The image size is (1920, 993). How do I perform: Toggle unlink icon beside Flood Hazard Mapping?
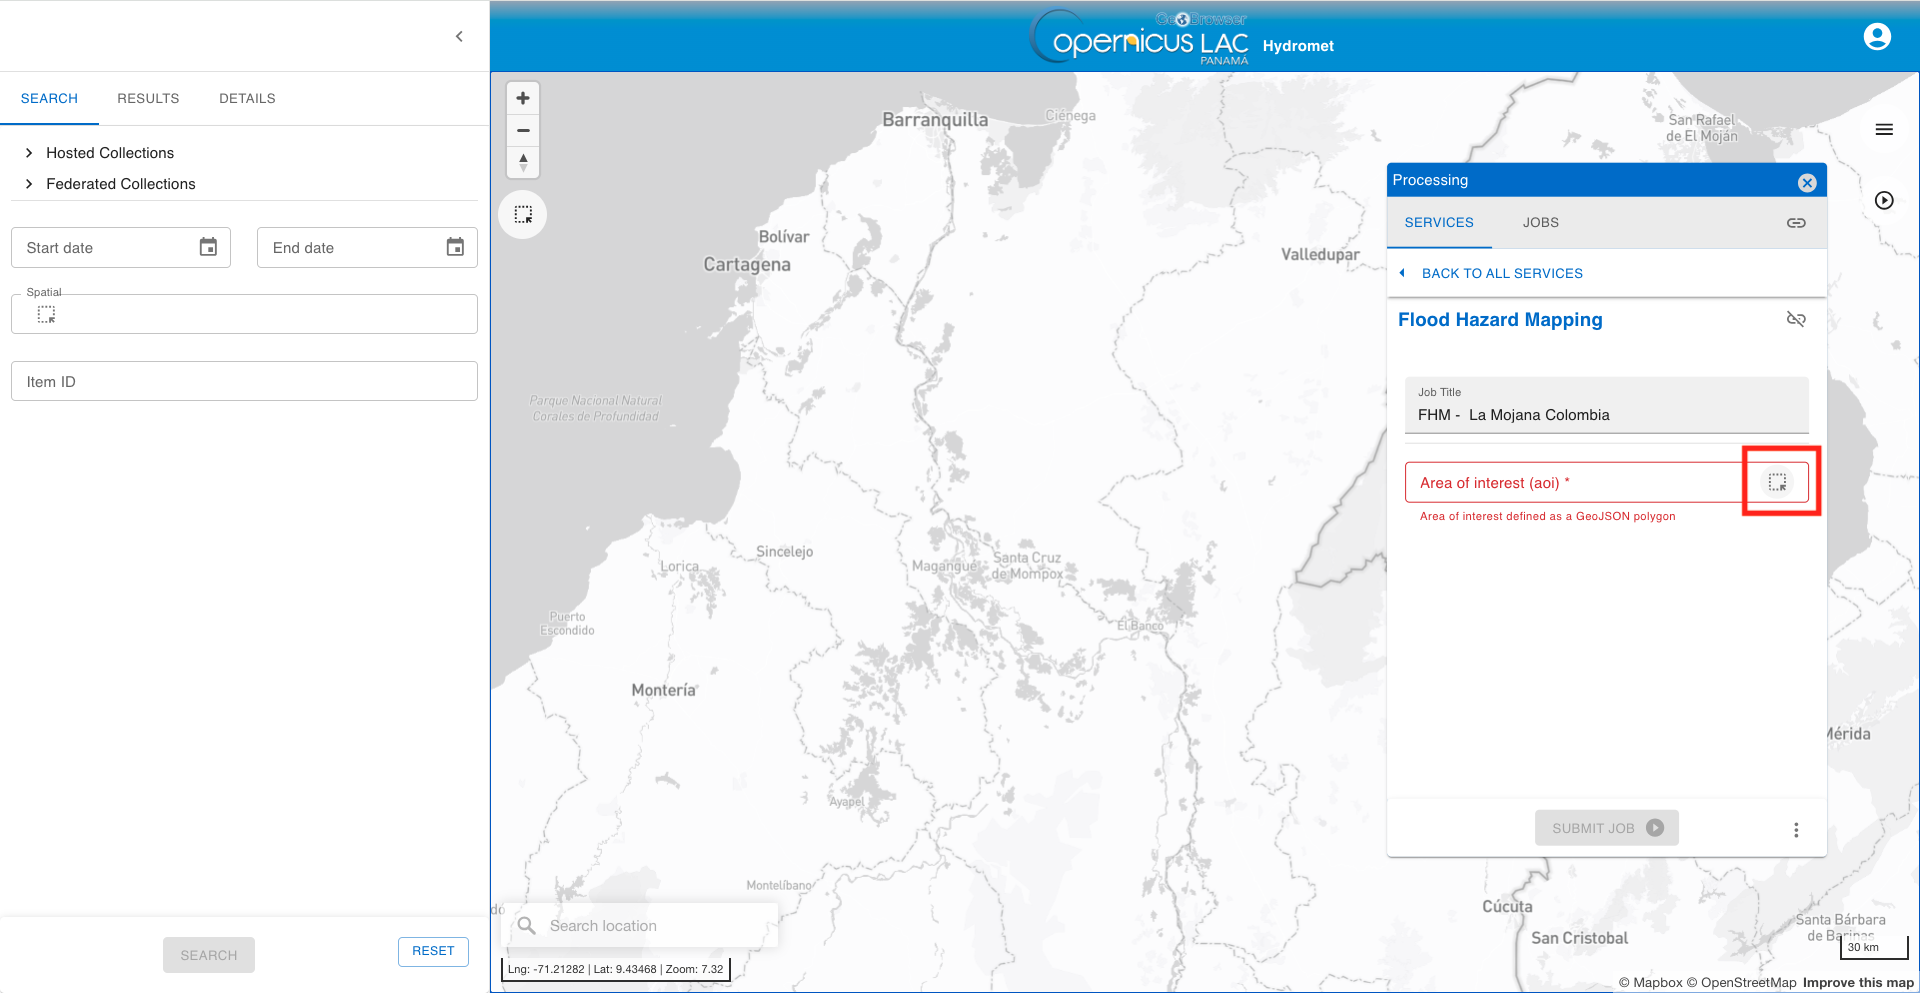coord(1796,319)
